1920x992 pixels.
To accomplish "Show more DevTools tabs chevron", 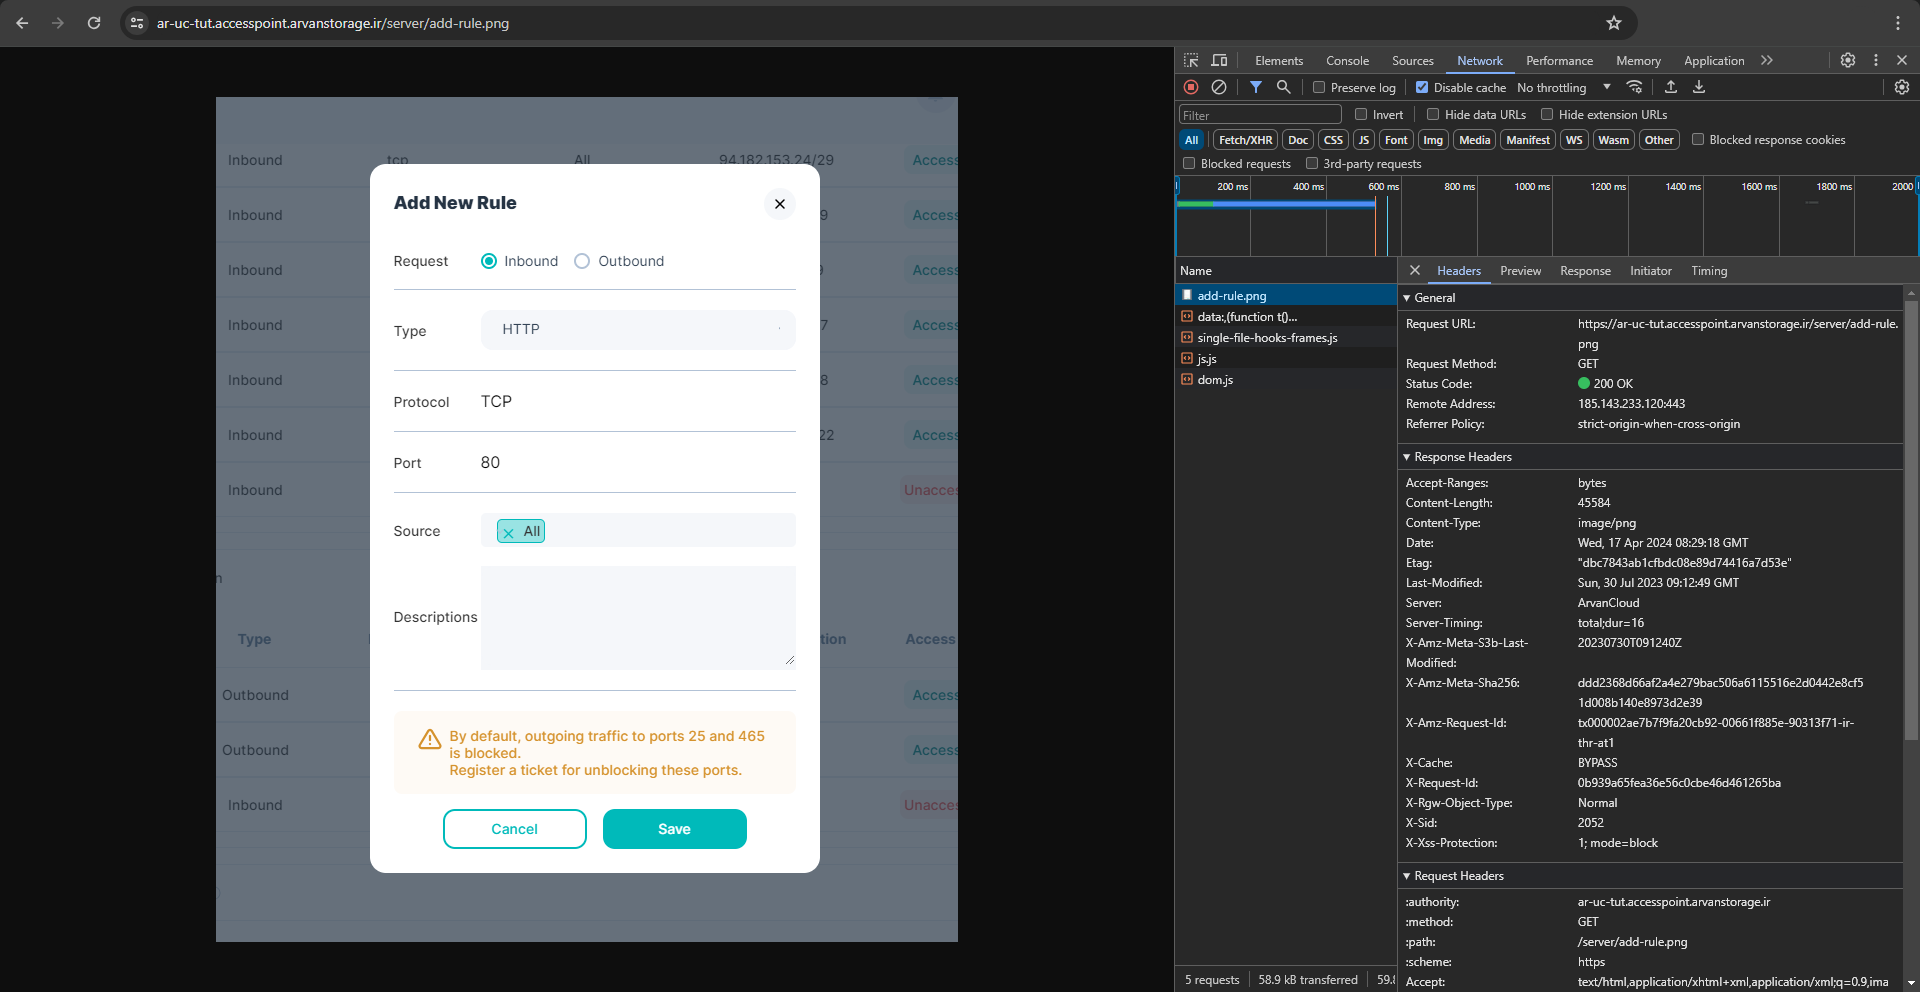I will 1767,60.
